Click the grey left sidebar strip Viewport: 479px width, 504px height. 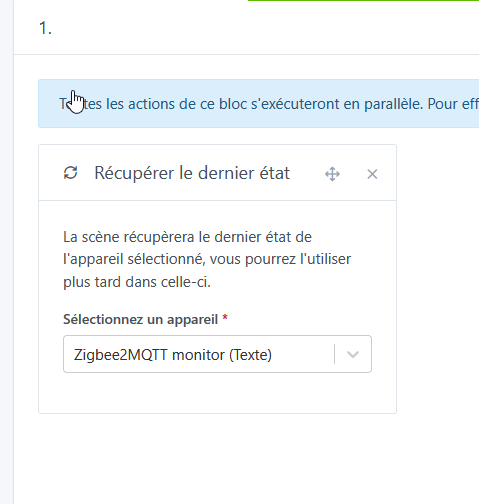click(x=7, y=252)
